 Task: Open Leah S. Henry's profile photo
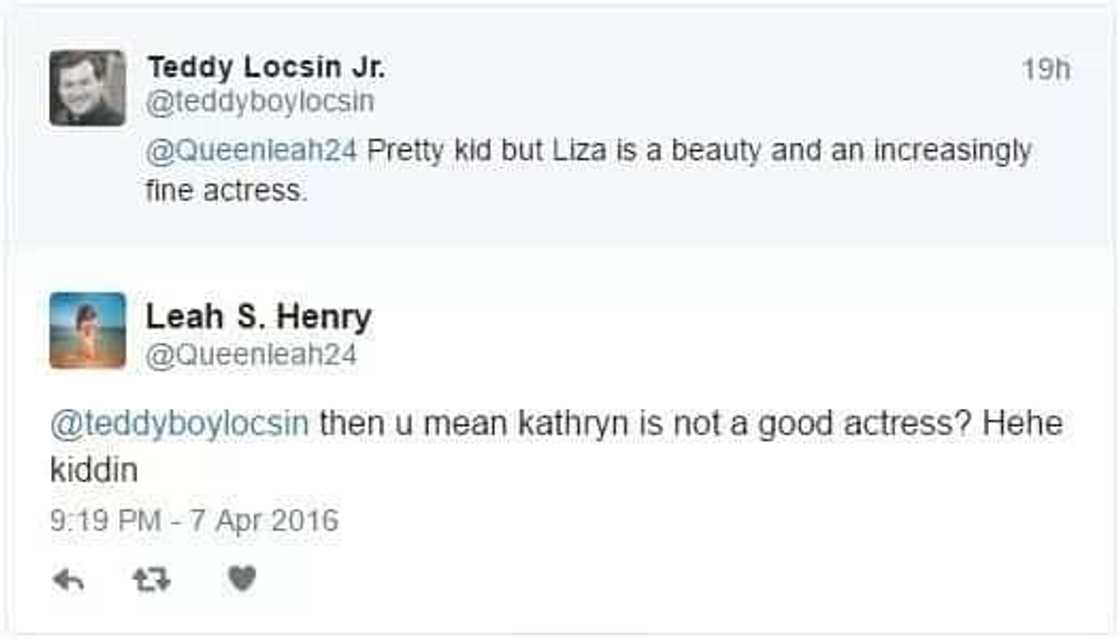coord(88,330)
